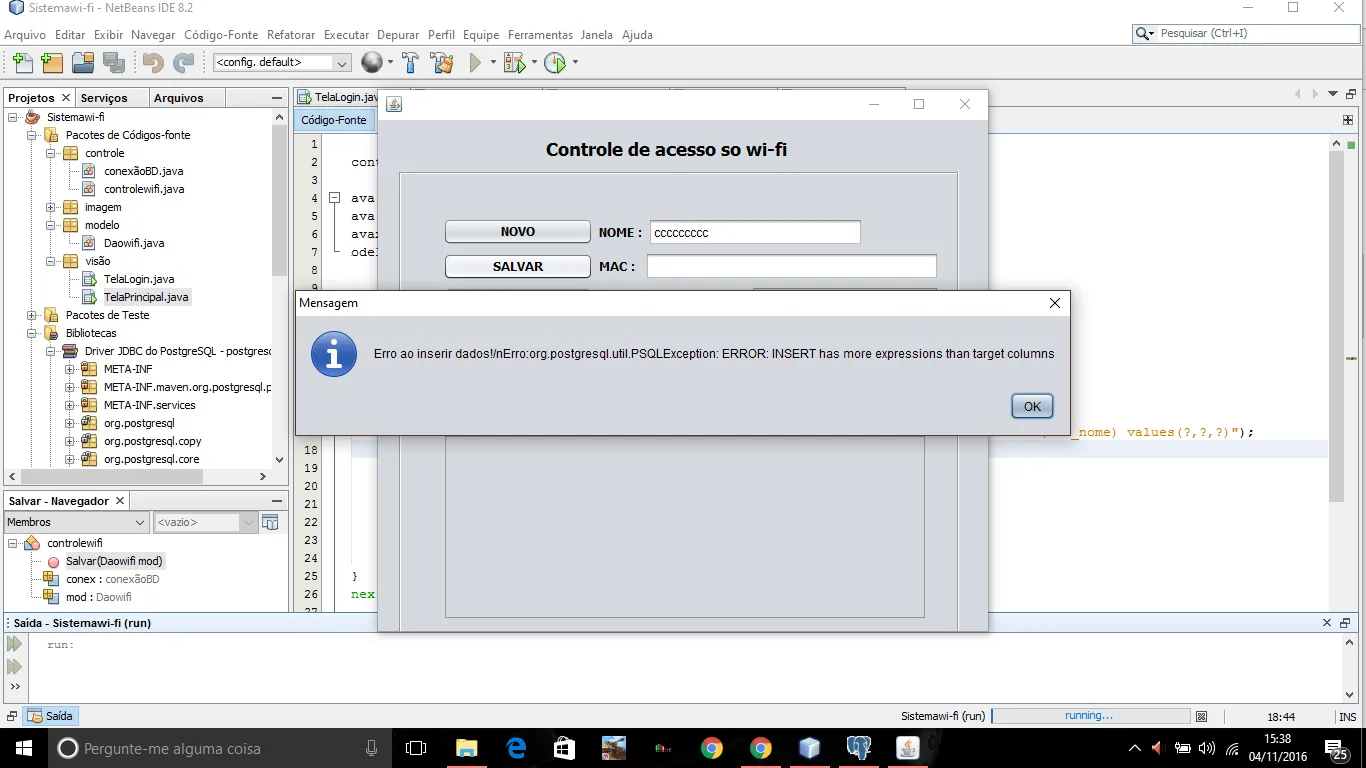Click the Save All toolbar icon

pyautogui.click(x=113, y=62)
